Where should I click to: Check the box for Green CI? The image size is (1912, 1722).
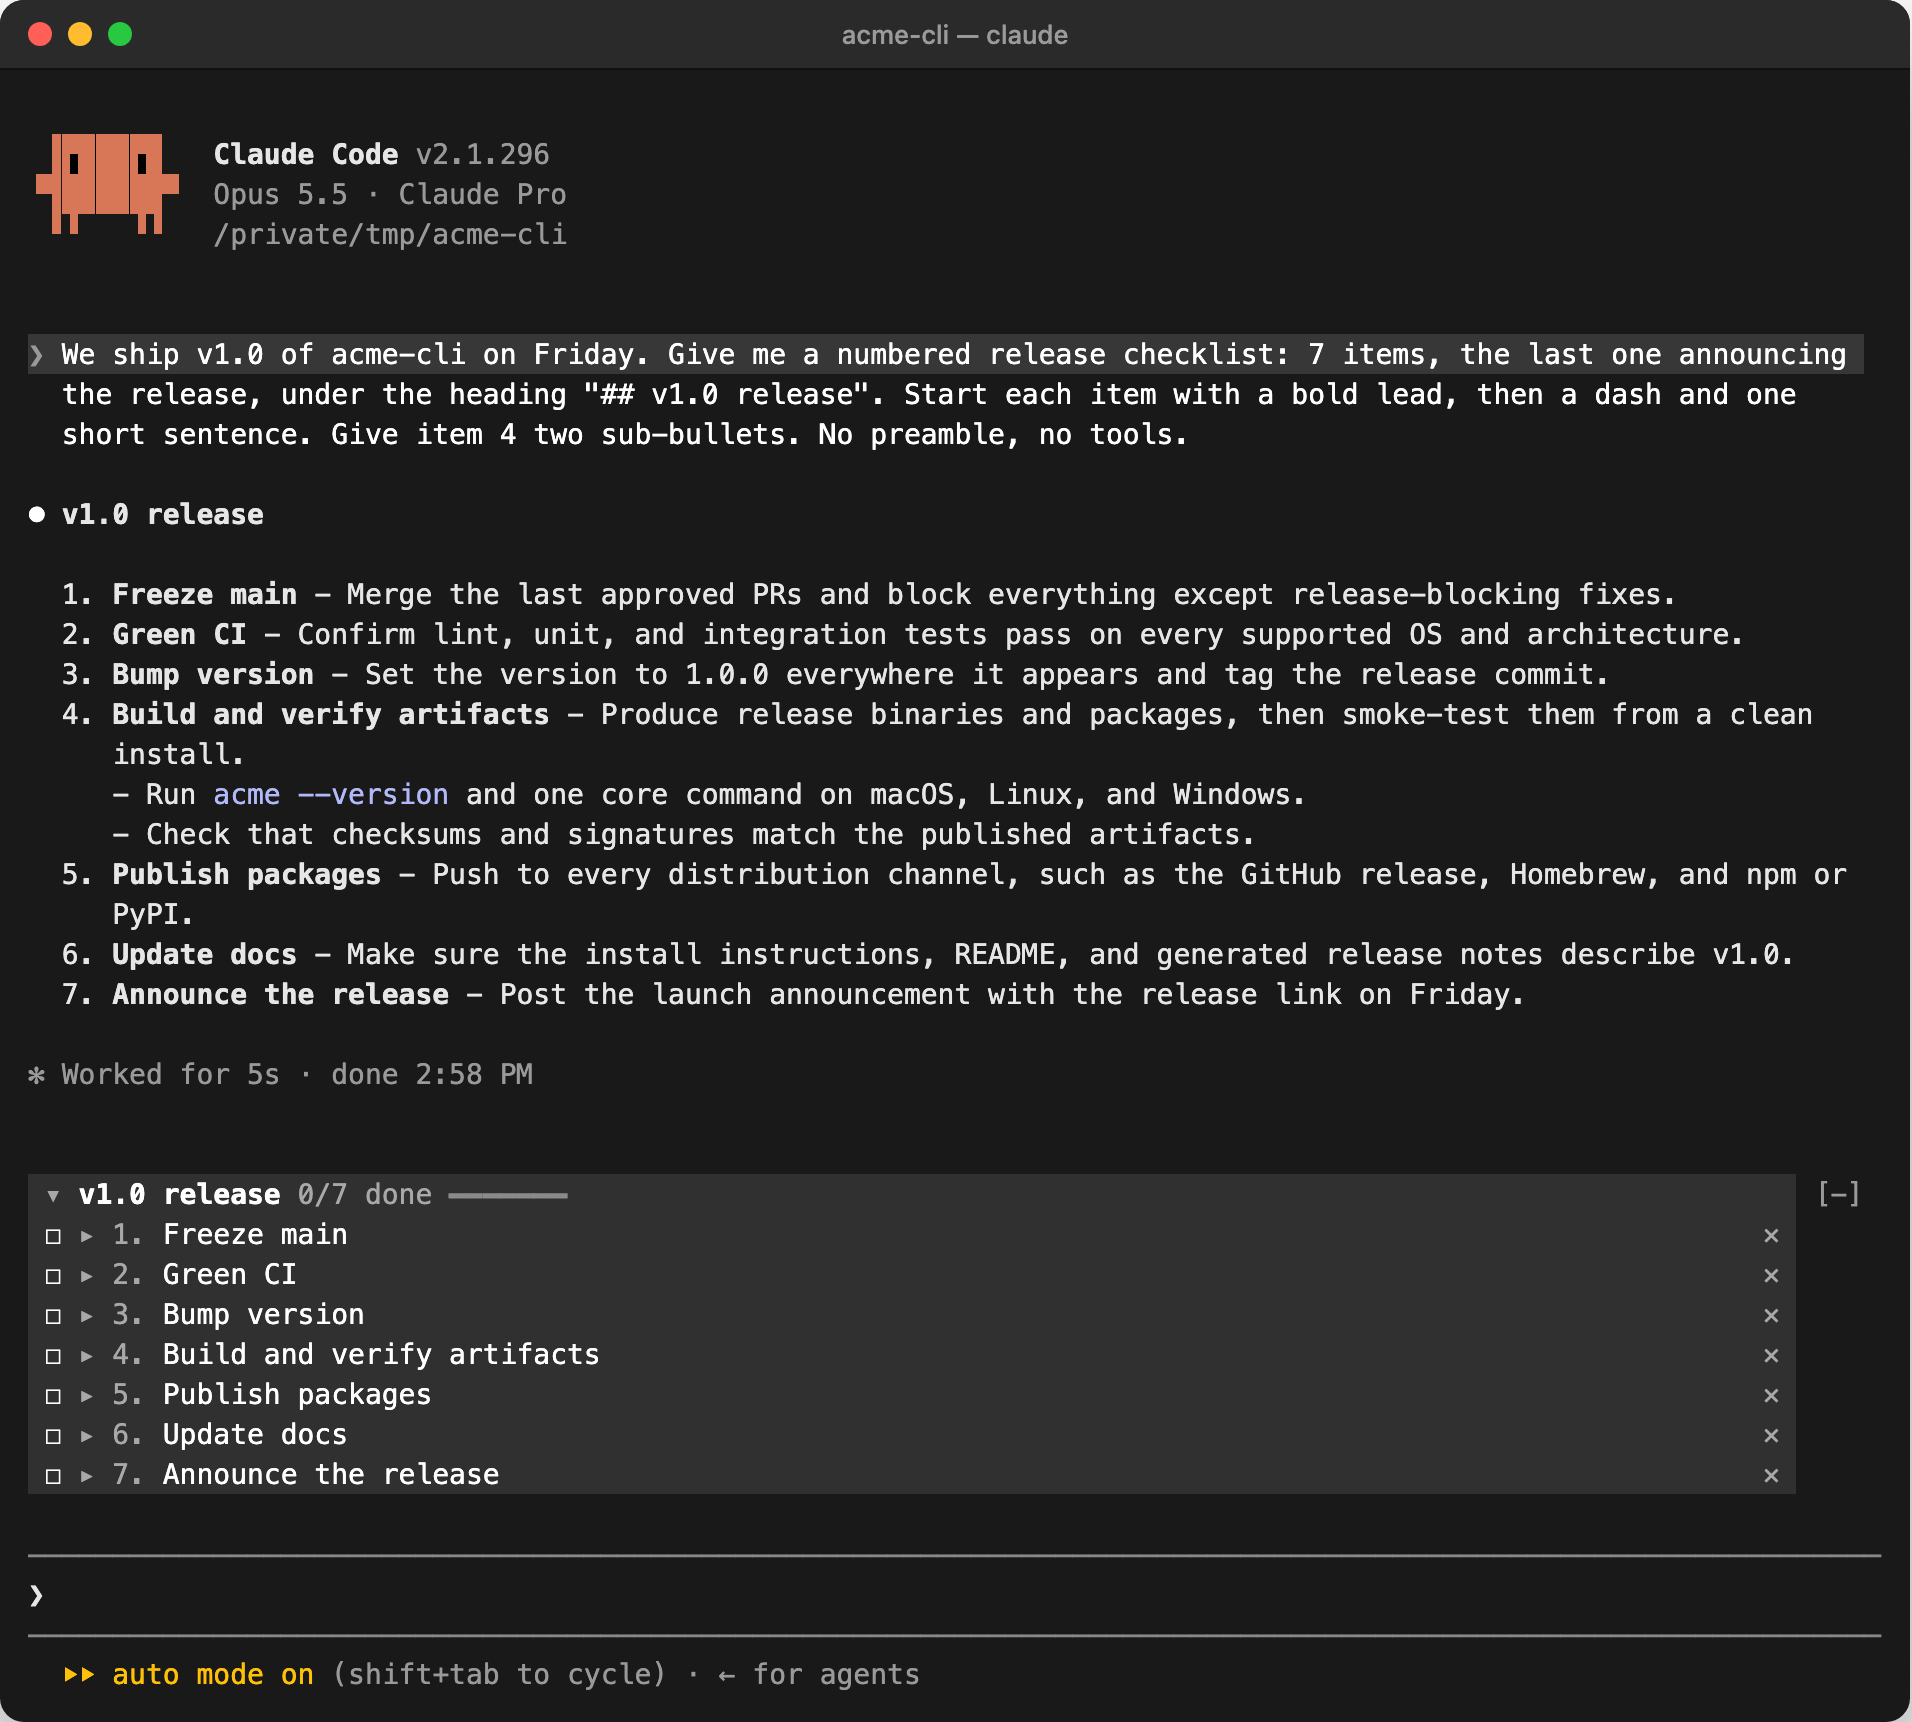point(54,1276)
